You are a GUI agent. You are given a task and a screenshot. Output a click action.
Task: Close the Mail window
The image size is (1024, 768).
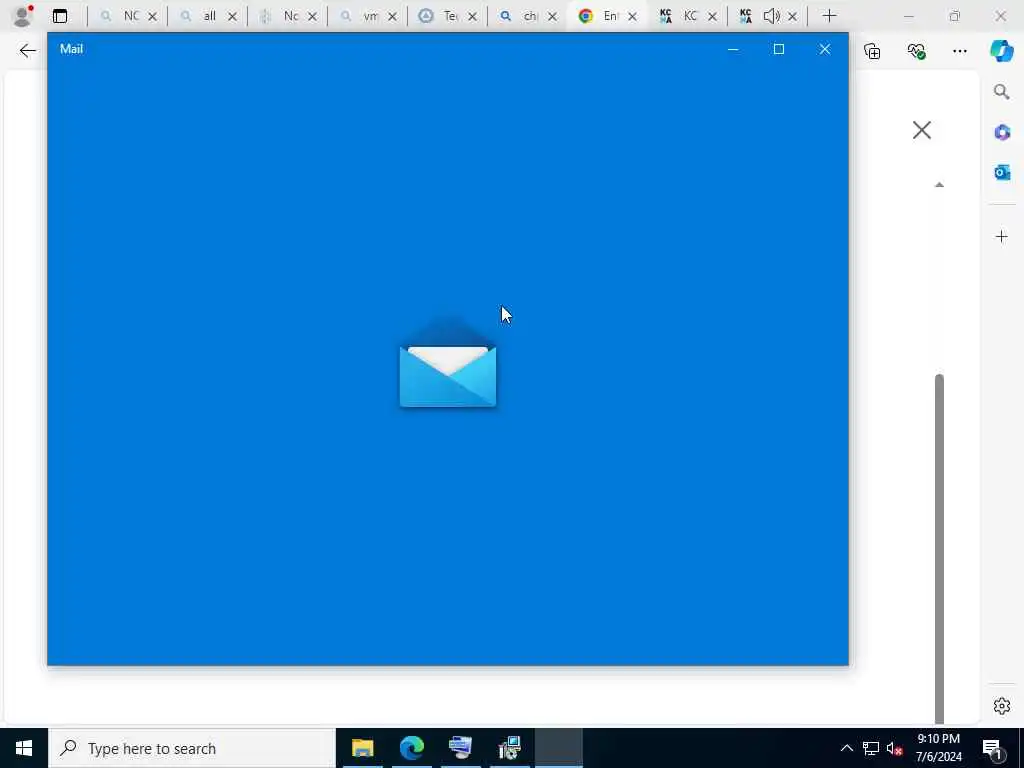tap(825, 49)
